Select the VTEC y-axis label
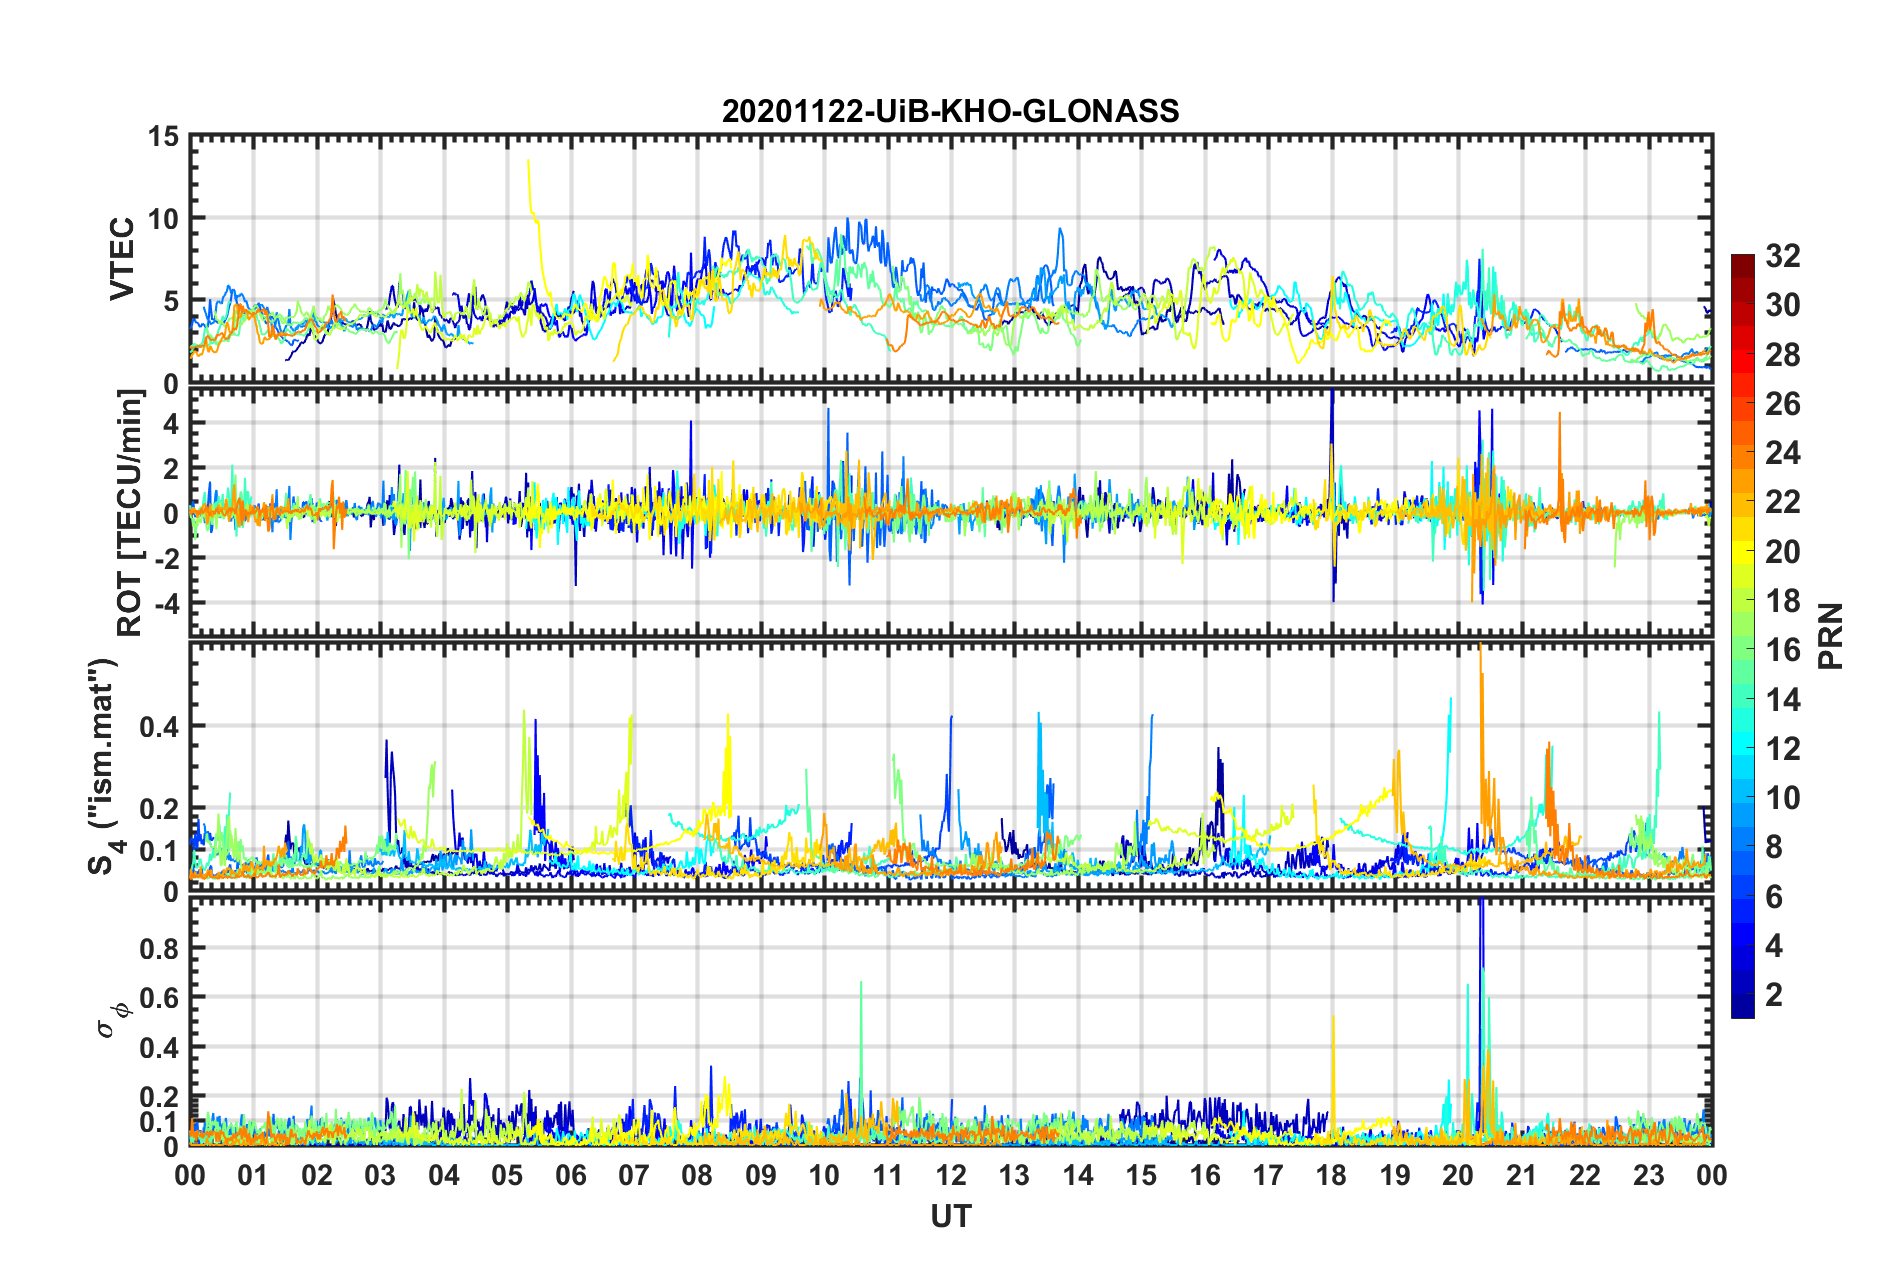1902x1272 pixels. (122, 259)
